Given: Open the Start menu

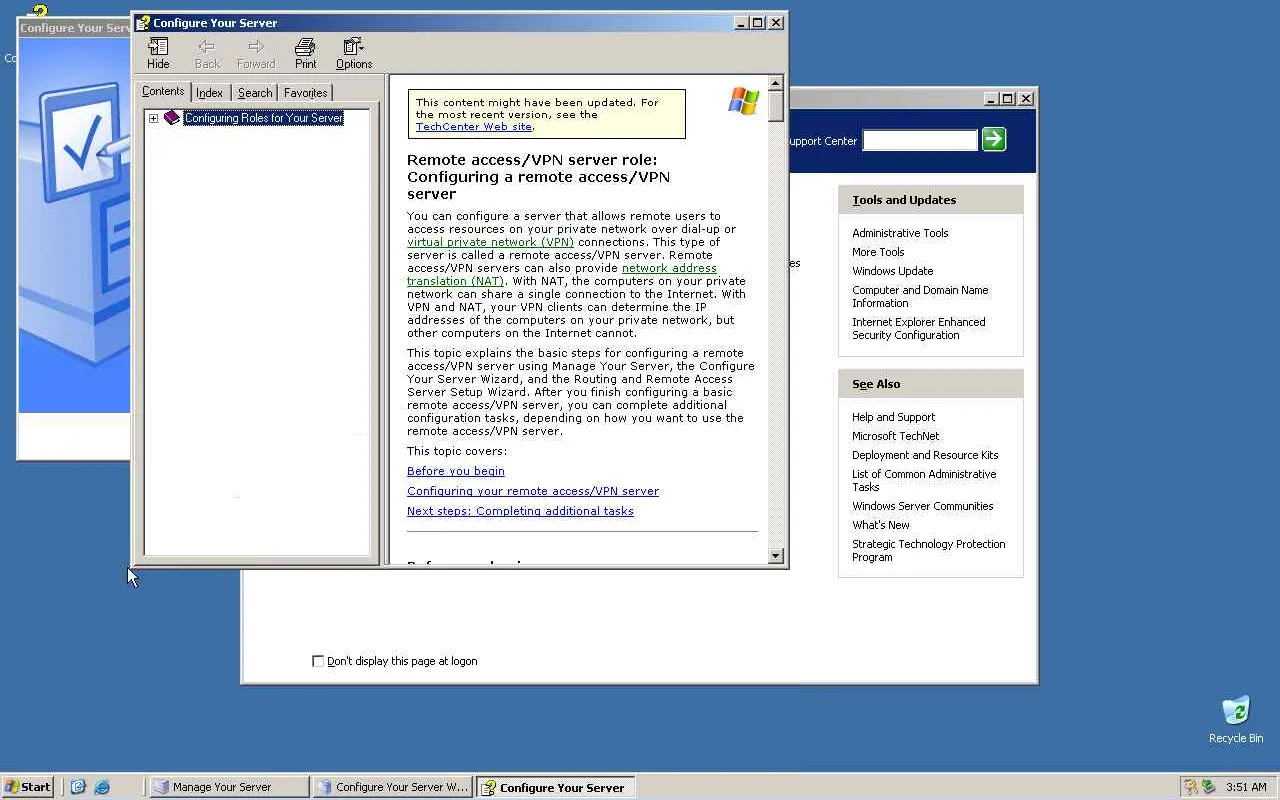Looking at the screenshot, I should (x=27, y=787).
